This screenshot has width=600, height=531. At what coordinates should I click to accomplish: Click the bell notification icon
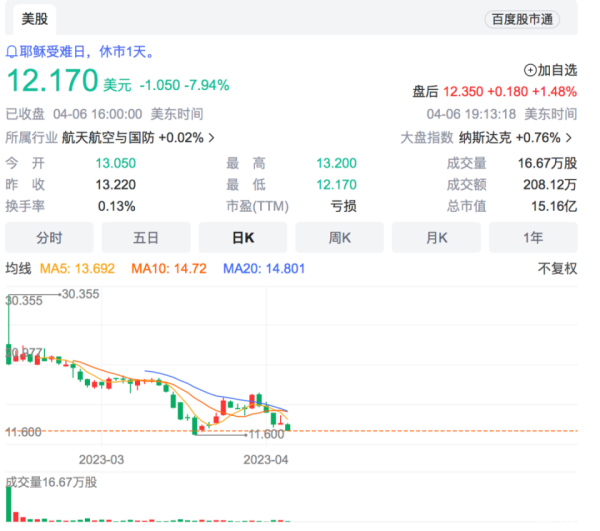[12, 51]
